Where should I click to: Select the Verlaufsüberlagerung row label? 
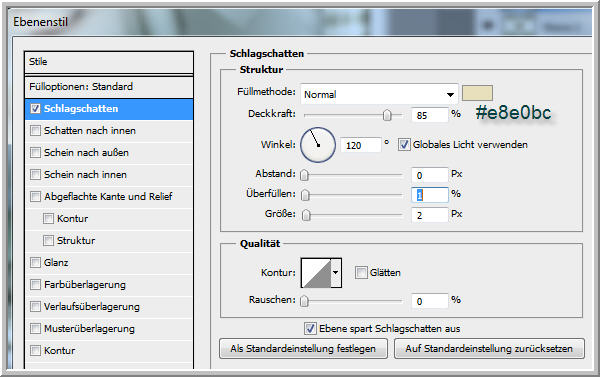[91, 307]
